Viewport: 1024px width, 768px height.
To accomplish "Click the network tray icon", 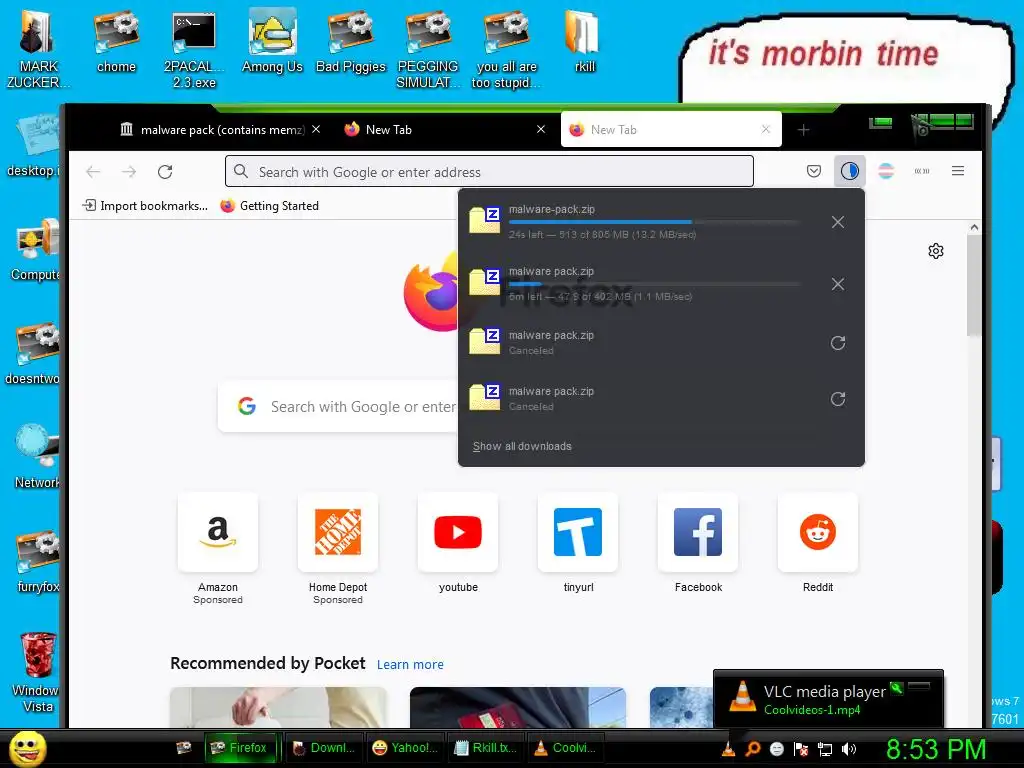I will (x=825, y=749).
